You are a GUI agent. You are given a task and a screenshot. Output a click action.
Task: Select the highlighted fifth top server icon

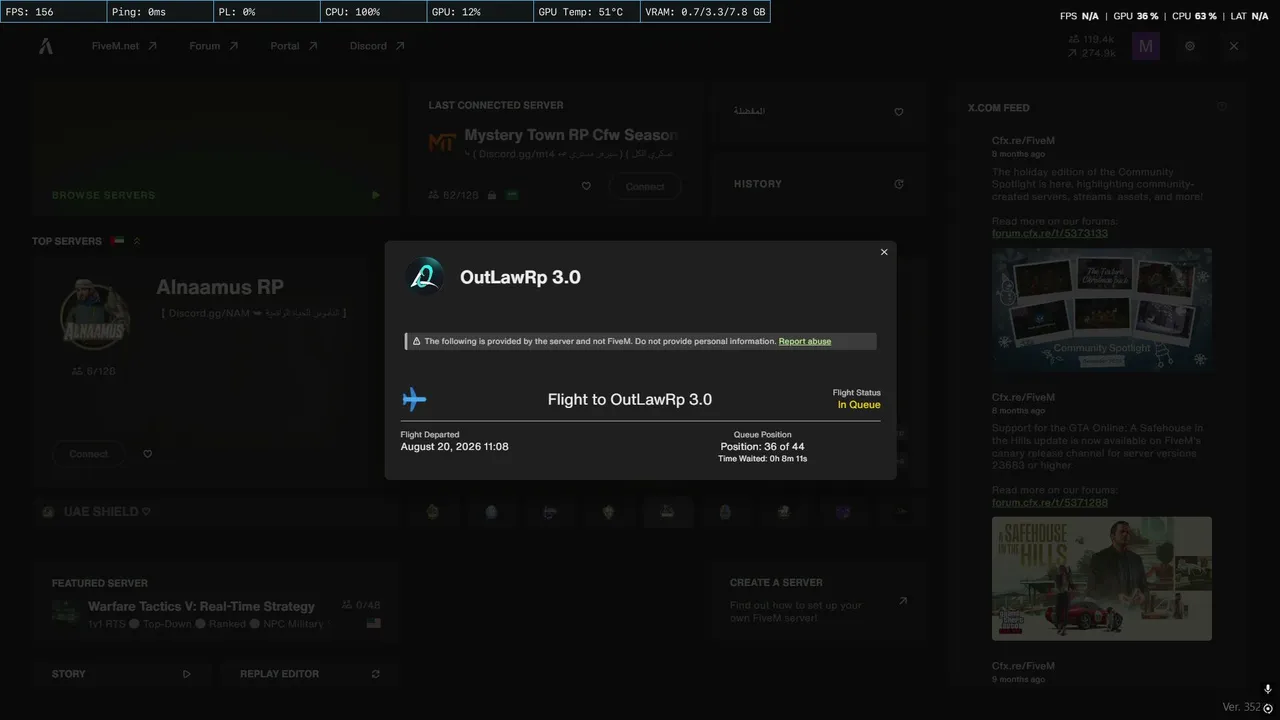click(667, 512)
